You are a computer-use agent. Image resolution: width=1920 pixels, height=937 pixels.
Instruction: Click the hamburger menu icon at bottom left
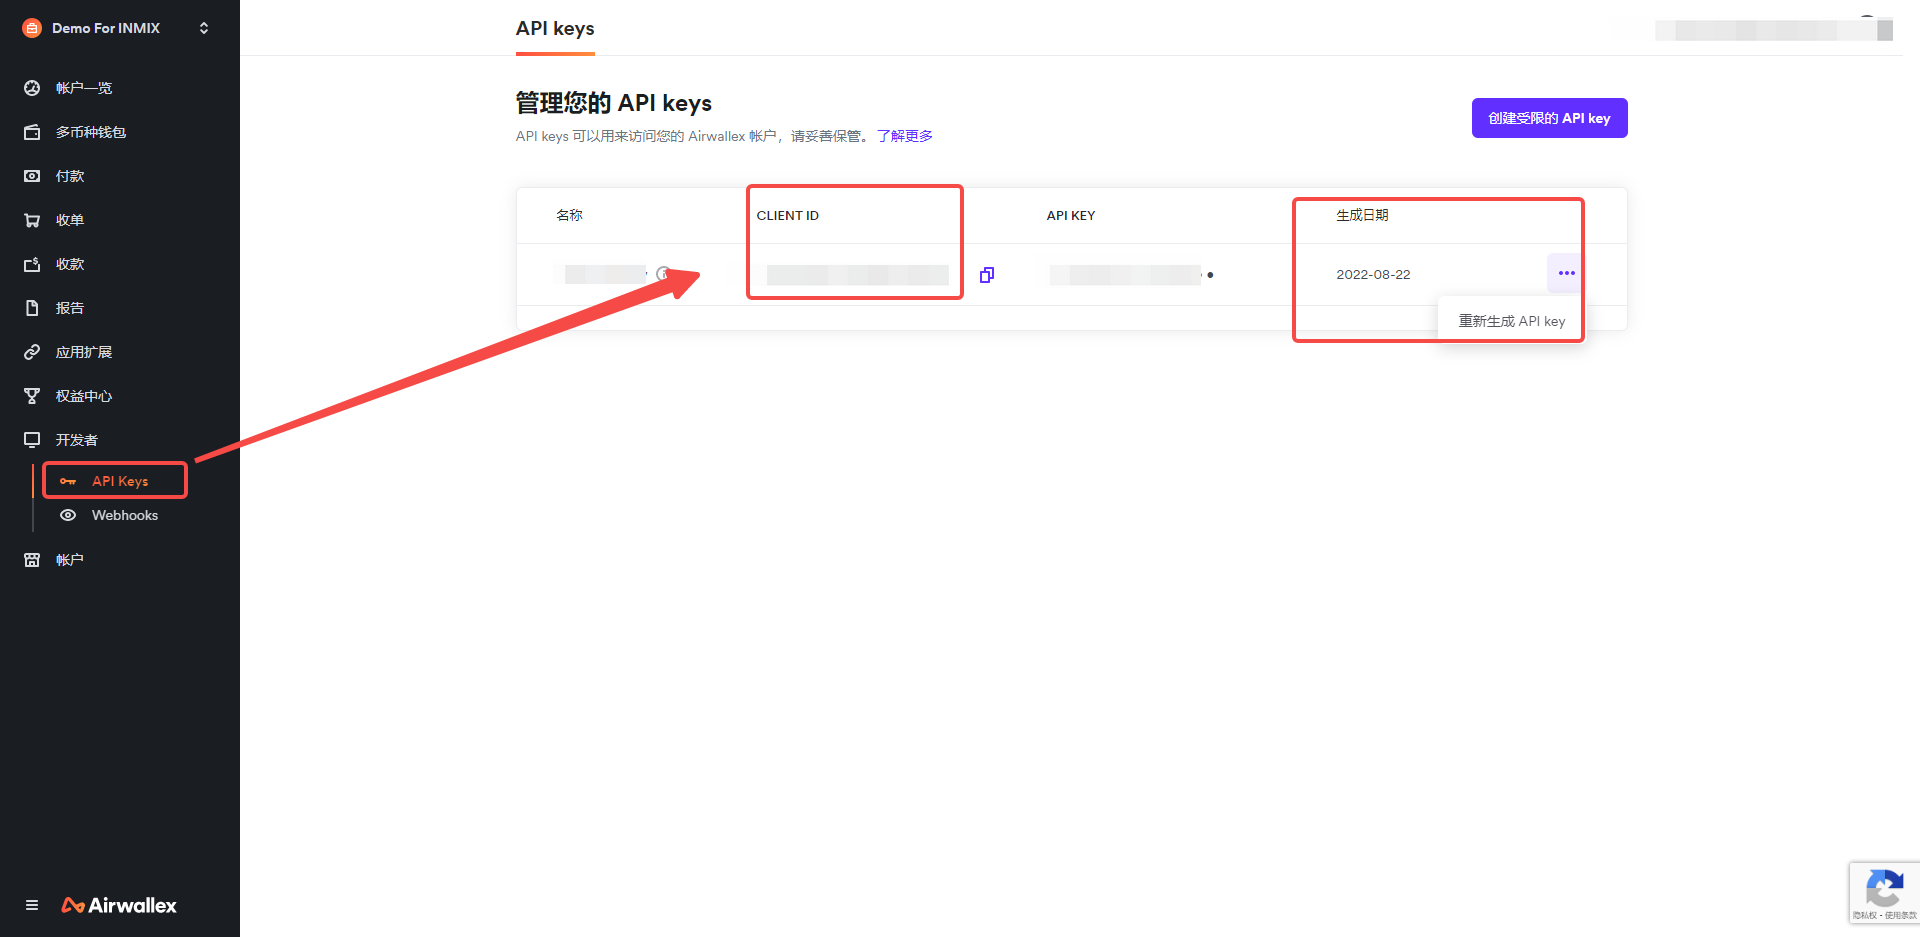pos(31,904)
